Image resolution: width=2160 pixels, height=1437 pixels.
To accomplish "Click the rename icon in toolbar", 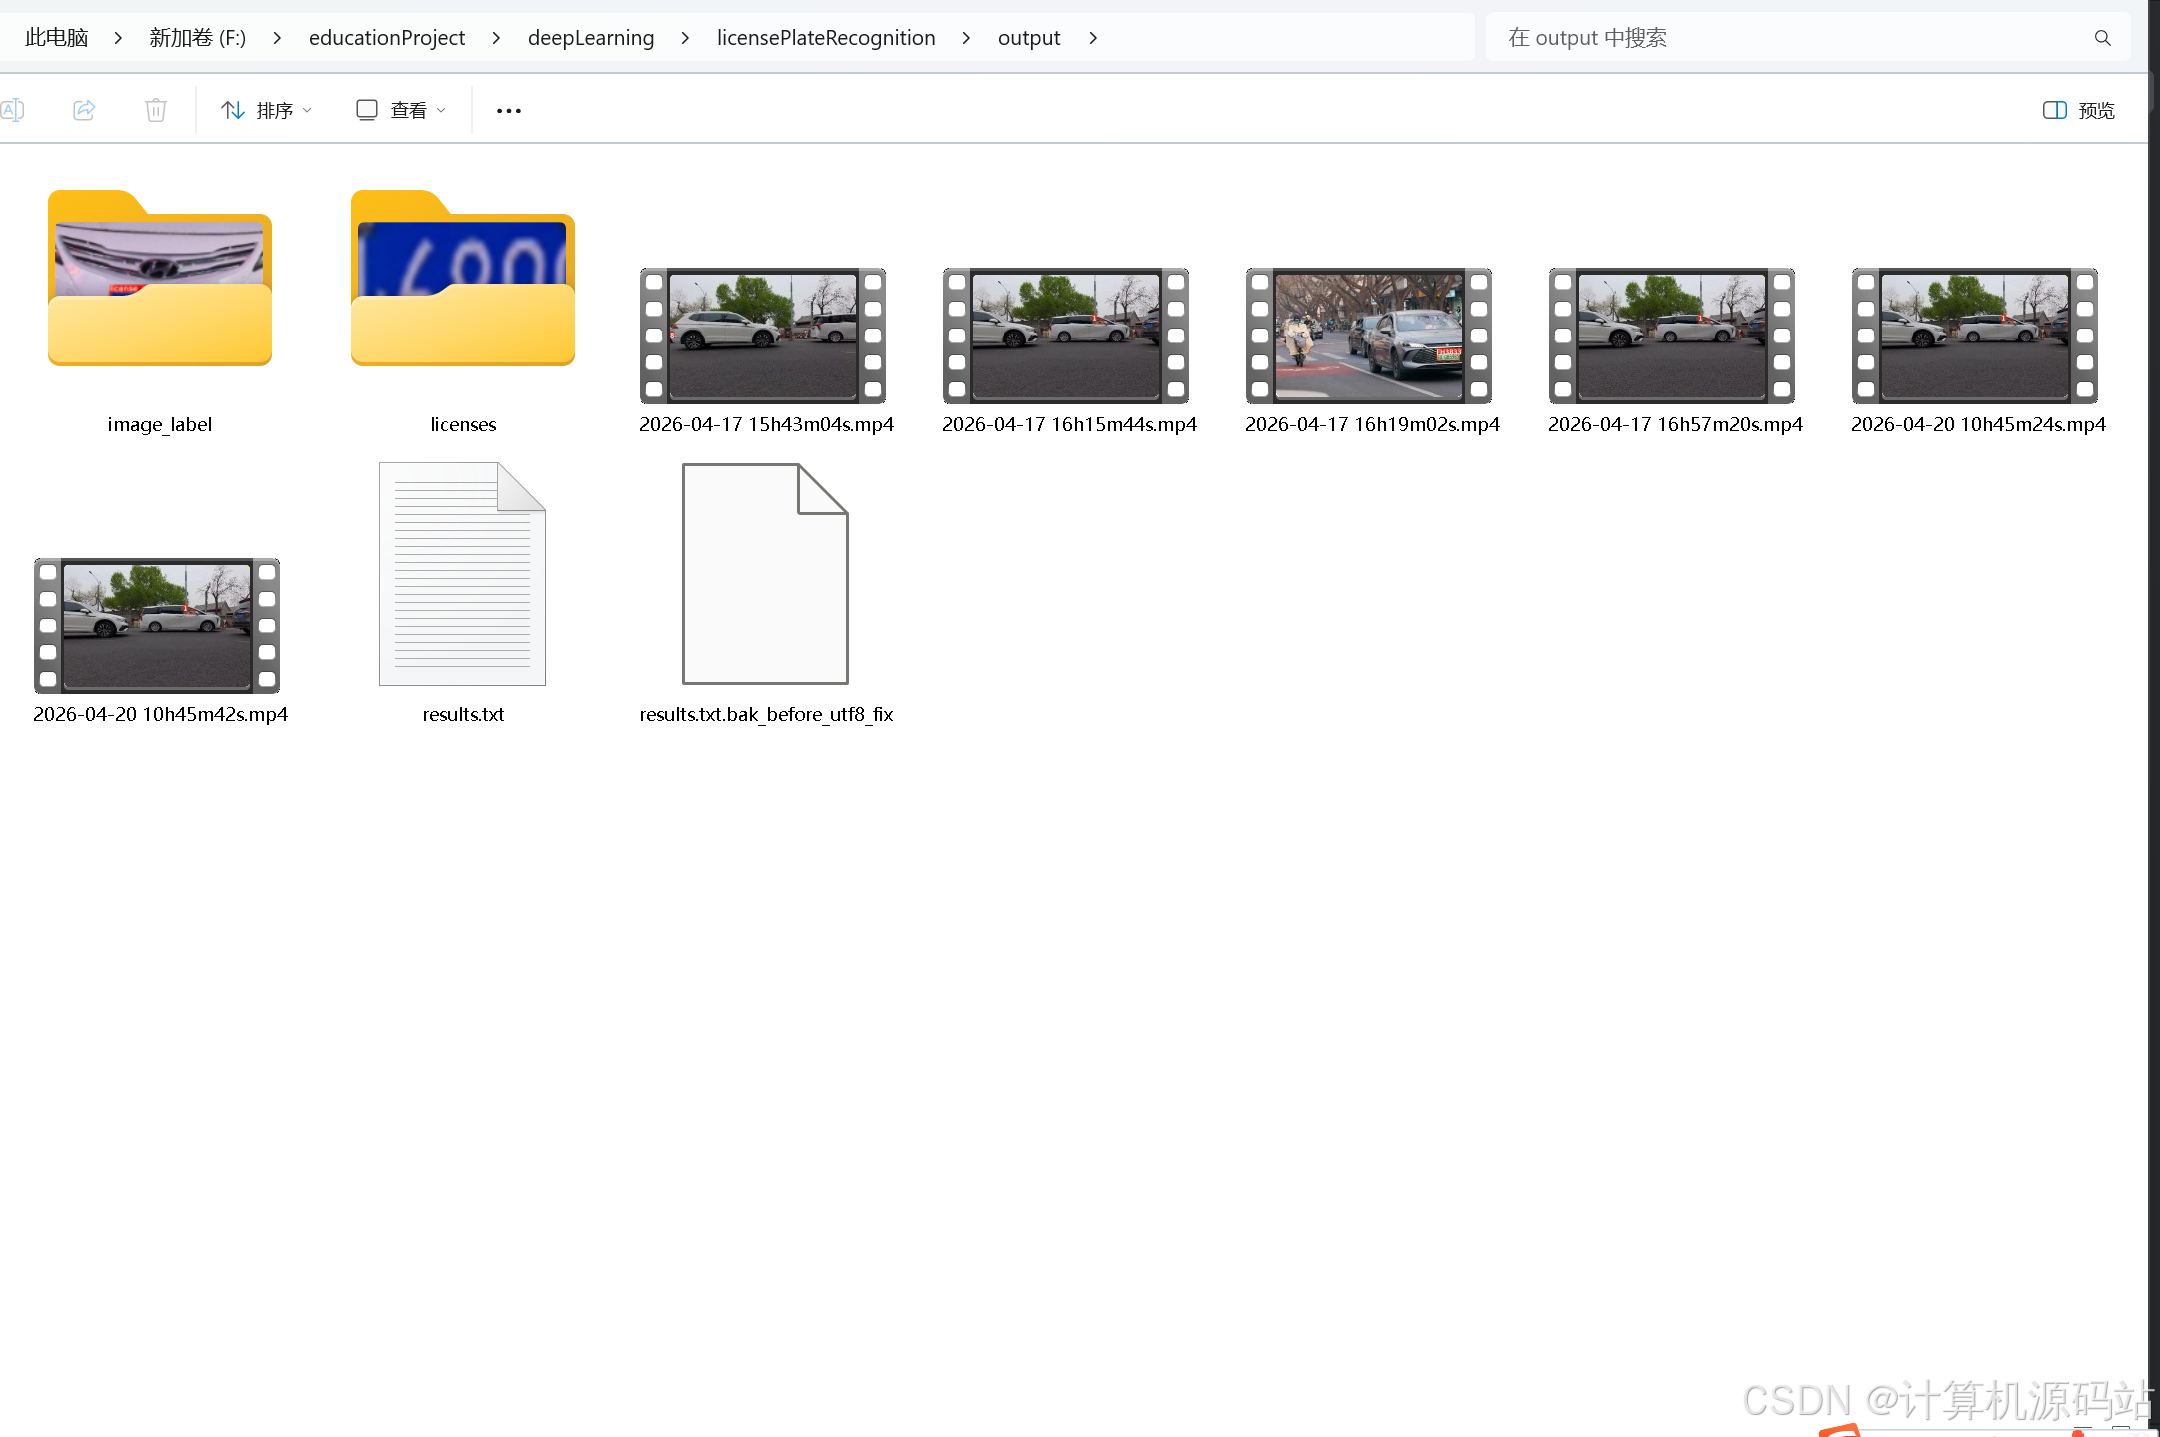I will (13, 110).
